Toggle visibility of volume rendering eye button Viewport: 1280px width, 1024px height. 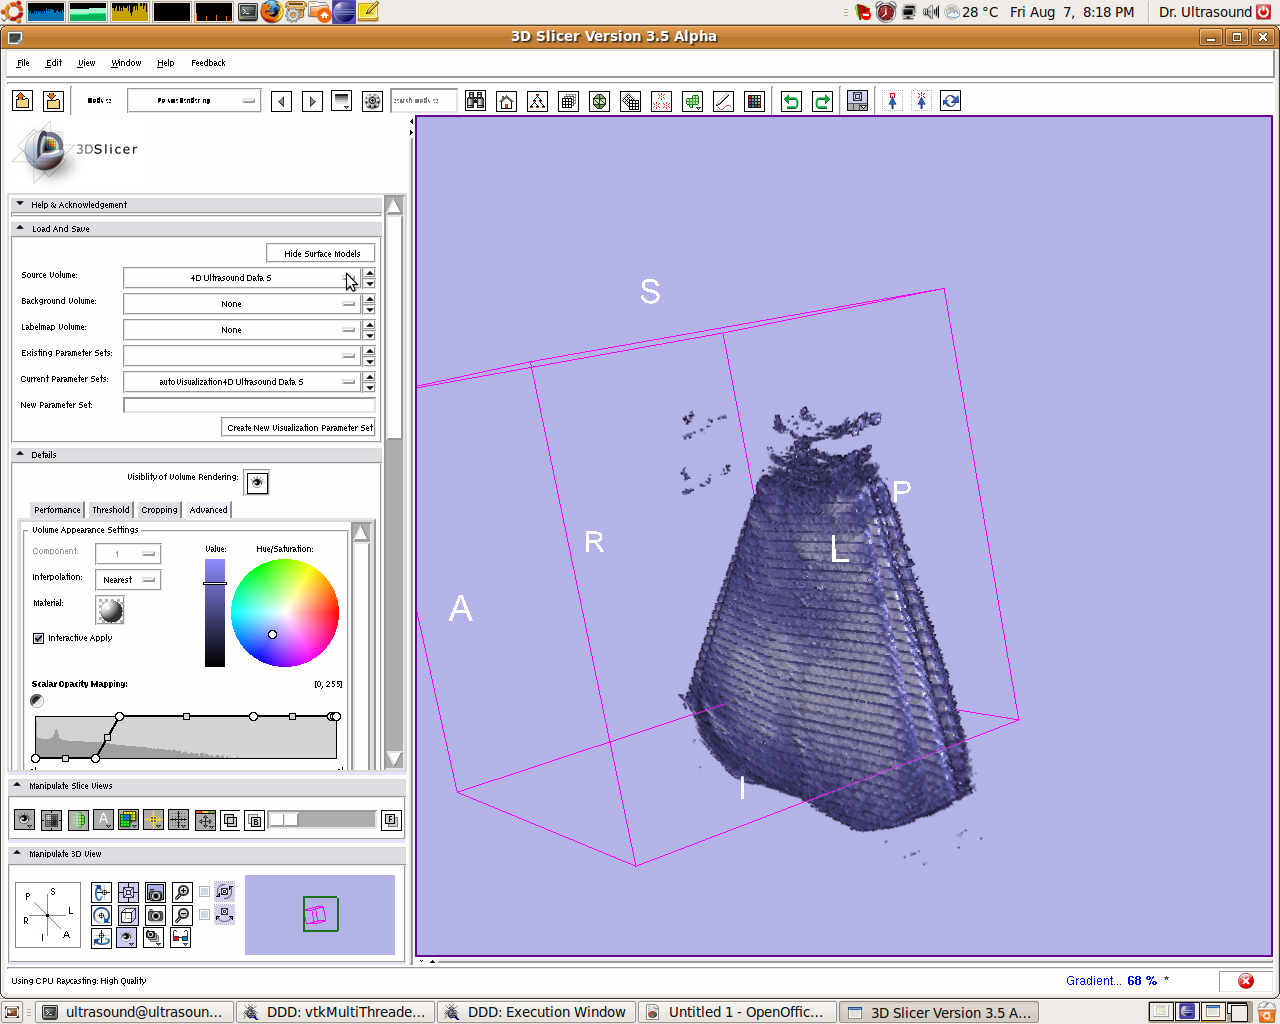pos(257,483)
